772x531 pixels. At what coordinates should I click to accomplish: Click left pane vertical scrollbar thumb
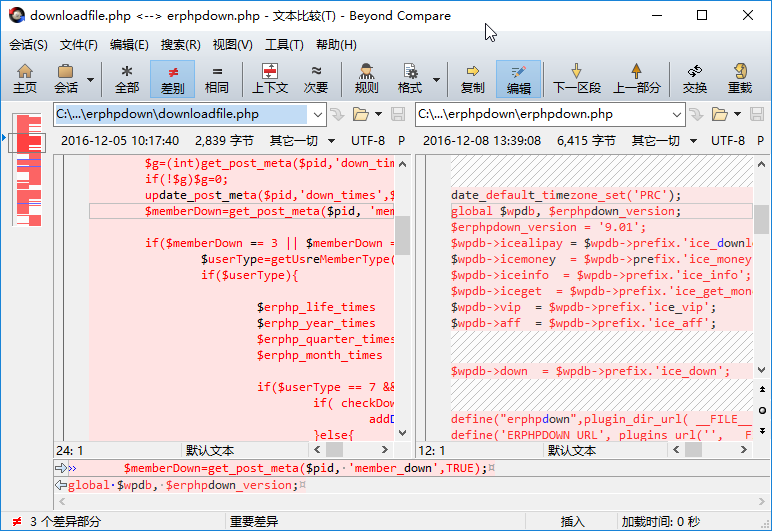(402, 235)
